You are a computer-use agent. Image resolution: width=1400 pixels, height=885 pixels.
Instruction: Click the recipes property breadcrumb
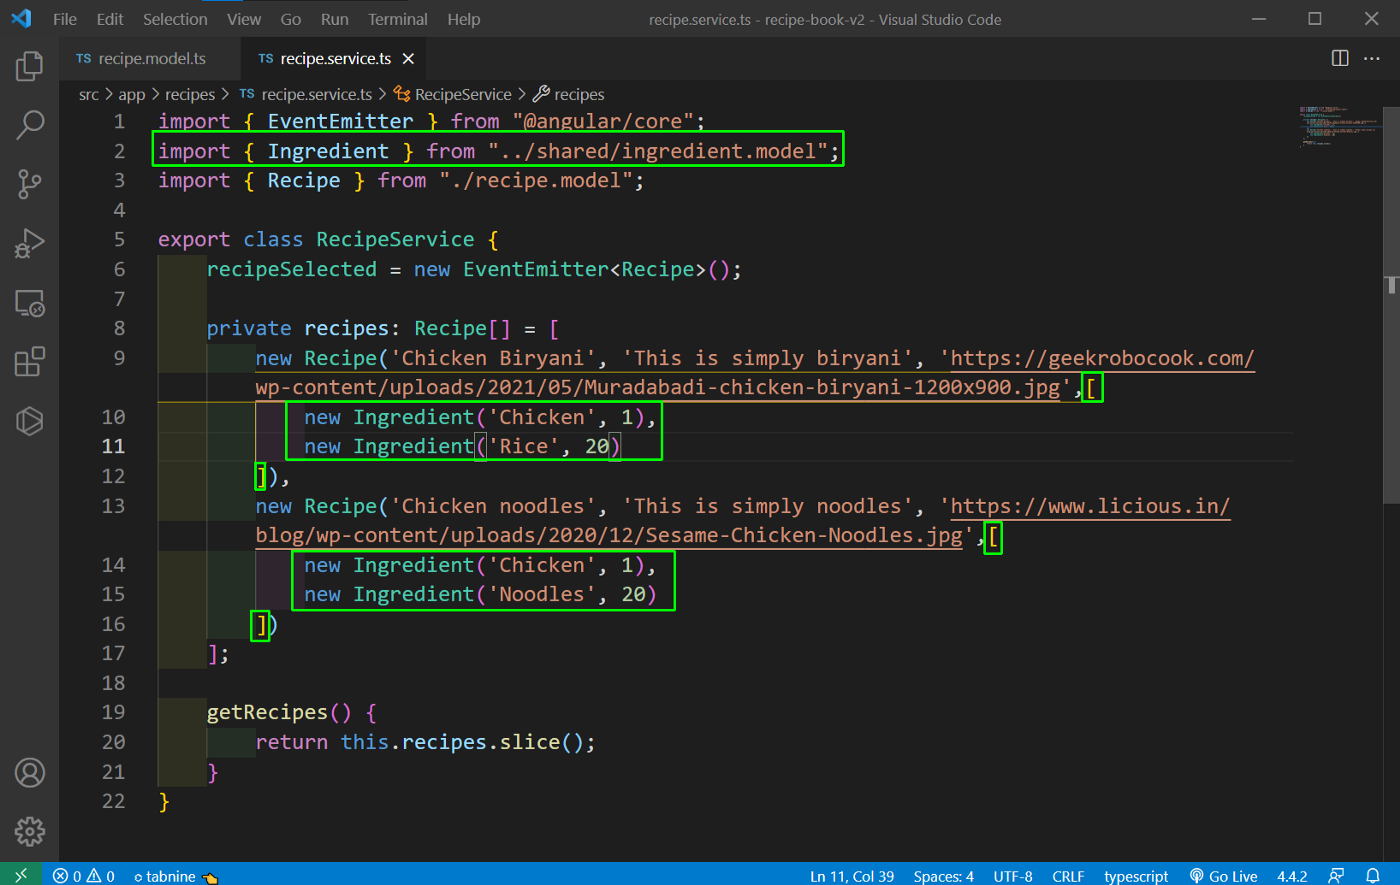pos(569,94)
